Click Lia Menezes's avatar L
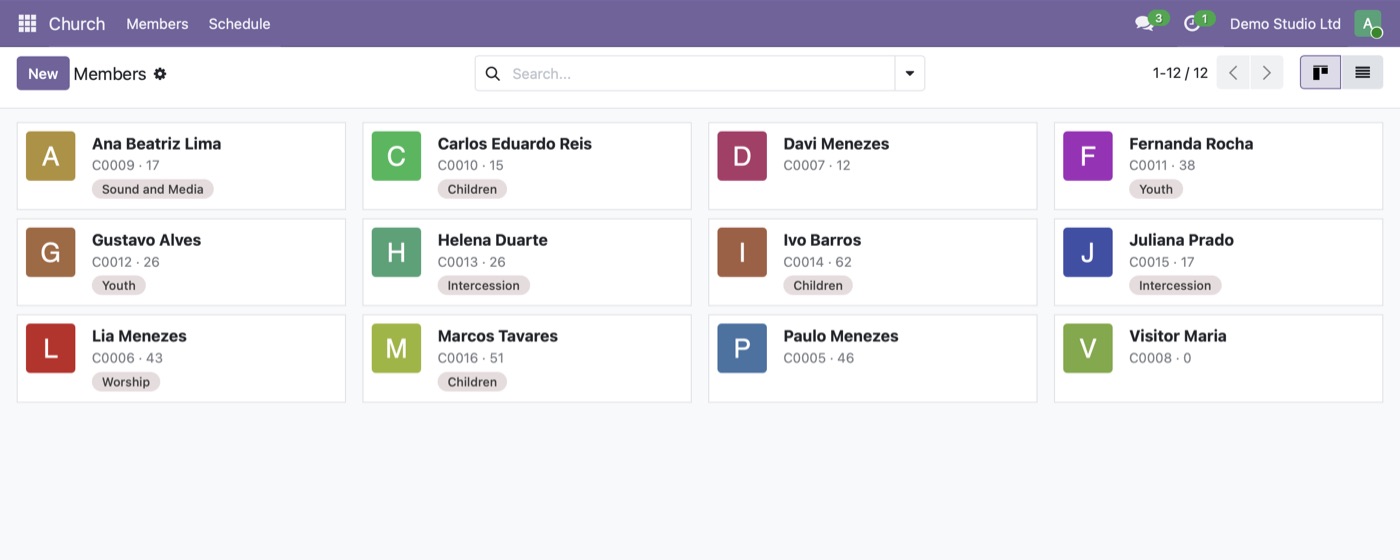The height and width of the screenshot is (560, 1400). point(51,348)
